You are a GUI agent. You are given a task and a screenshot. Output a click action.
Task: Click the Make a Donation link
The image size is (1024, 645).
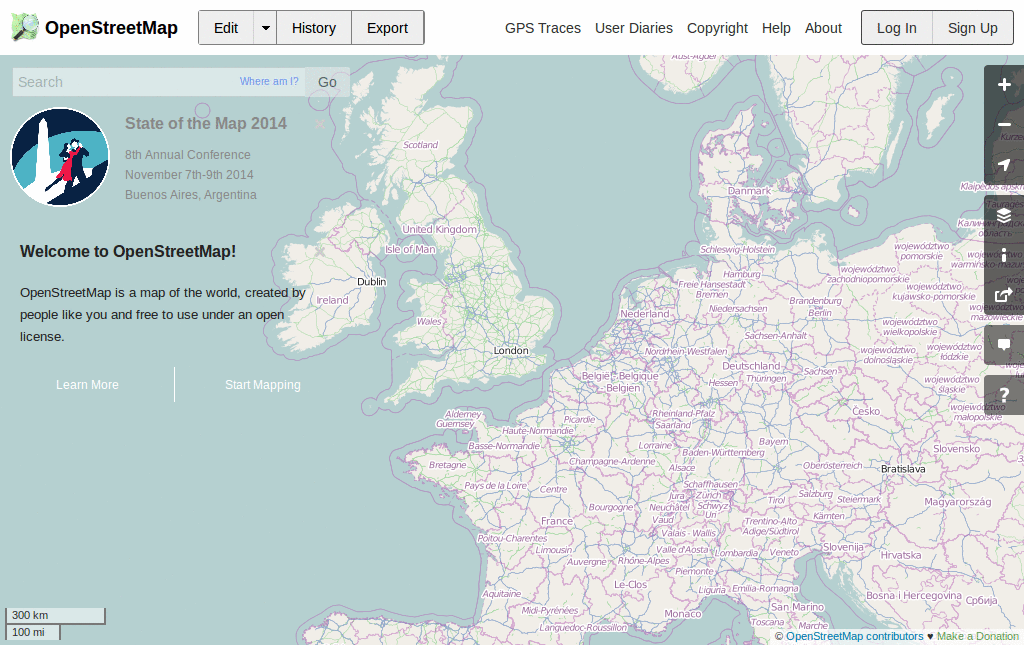(x=977, y=636)
